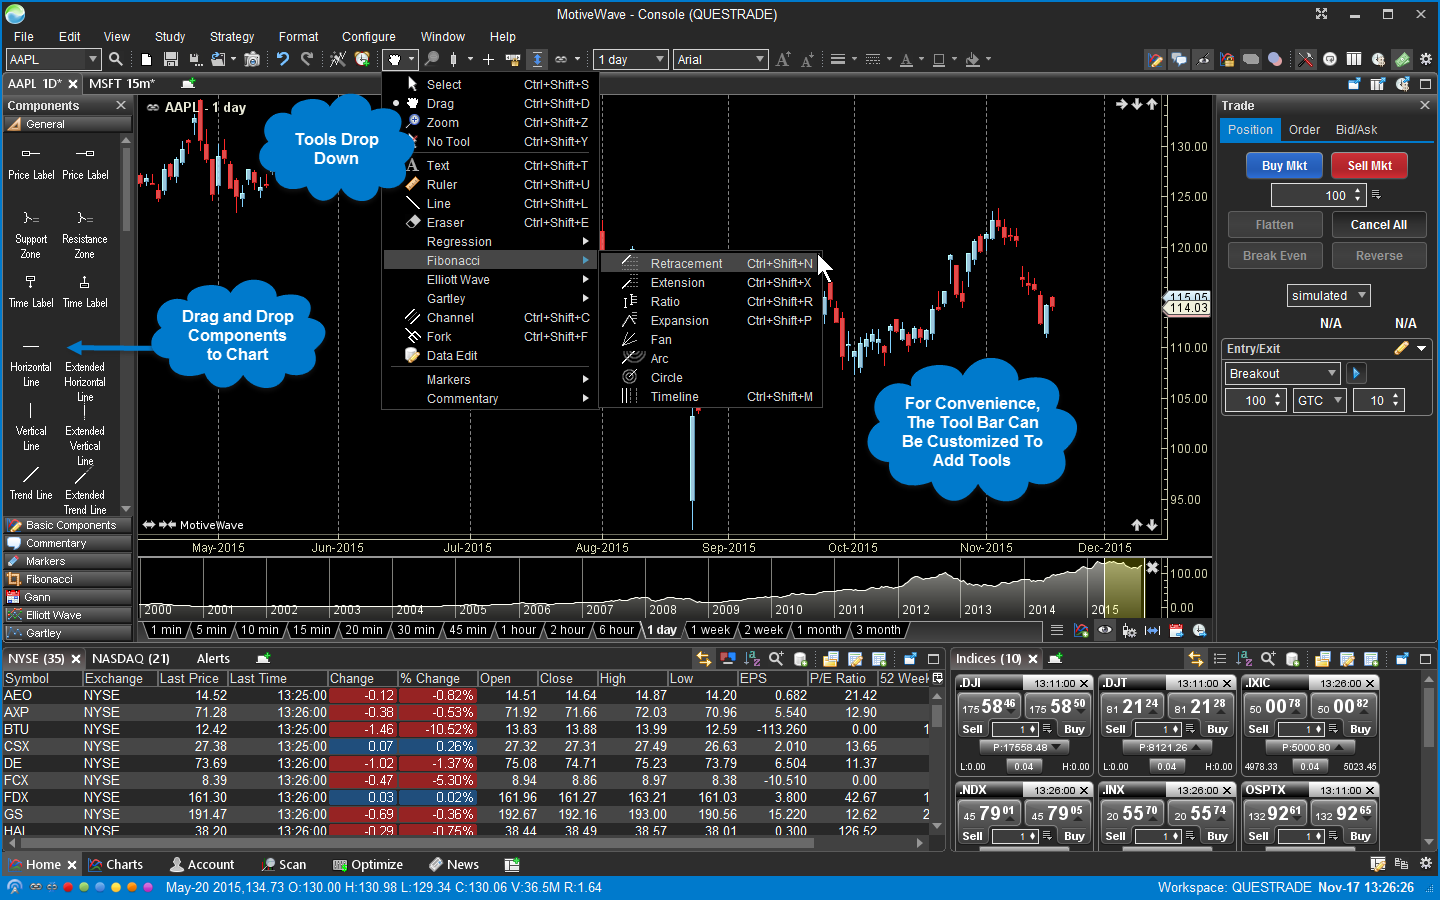Toggle the pencil drawing mode icon in top toolbar
Image resolution: width=1440 pixels, height=900 pixels.
point(1155,59)
